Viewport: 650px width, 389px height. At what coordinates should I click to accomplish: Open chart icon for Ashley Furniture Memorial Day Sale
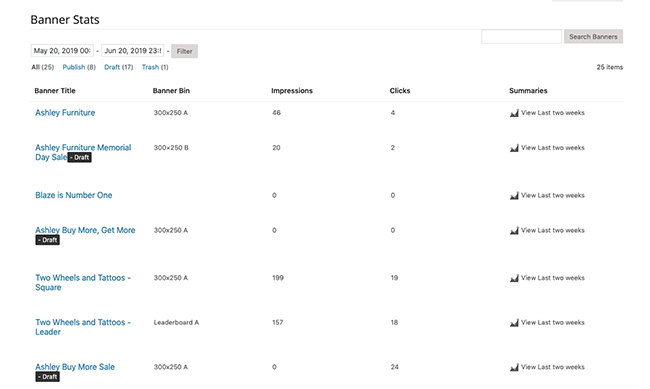(514, 148)
